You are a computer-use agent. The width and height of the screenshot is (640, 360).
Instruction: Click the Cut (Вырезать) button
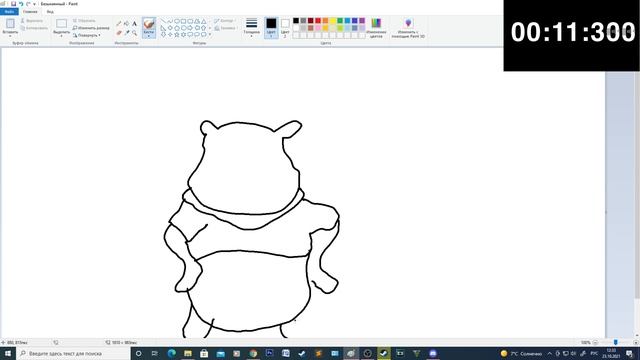pyautogui.click(x=32, y=21)
